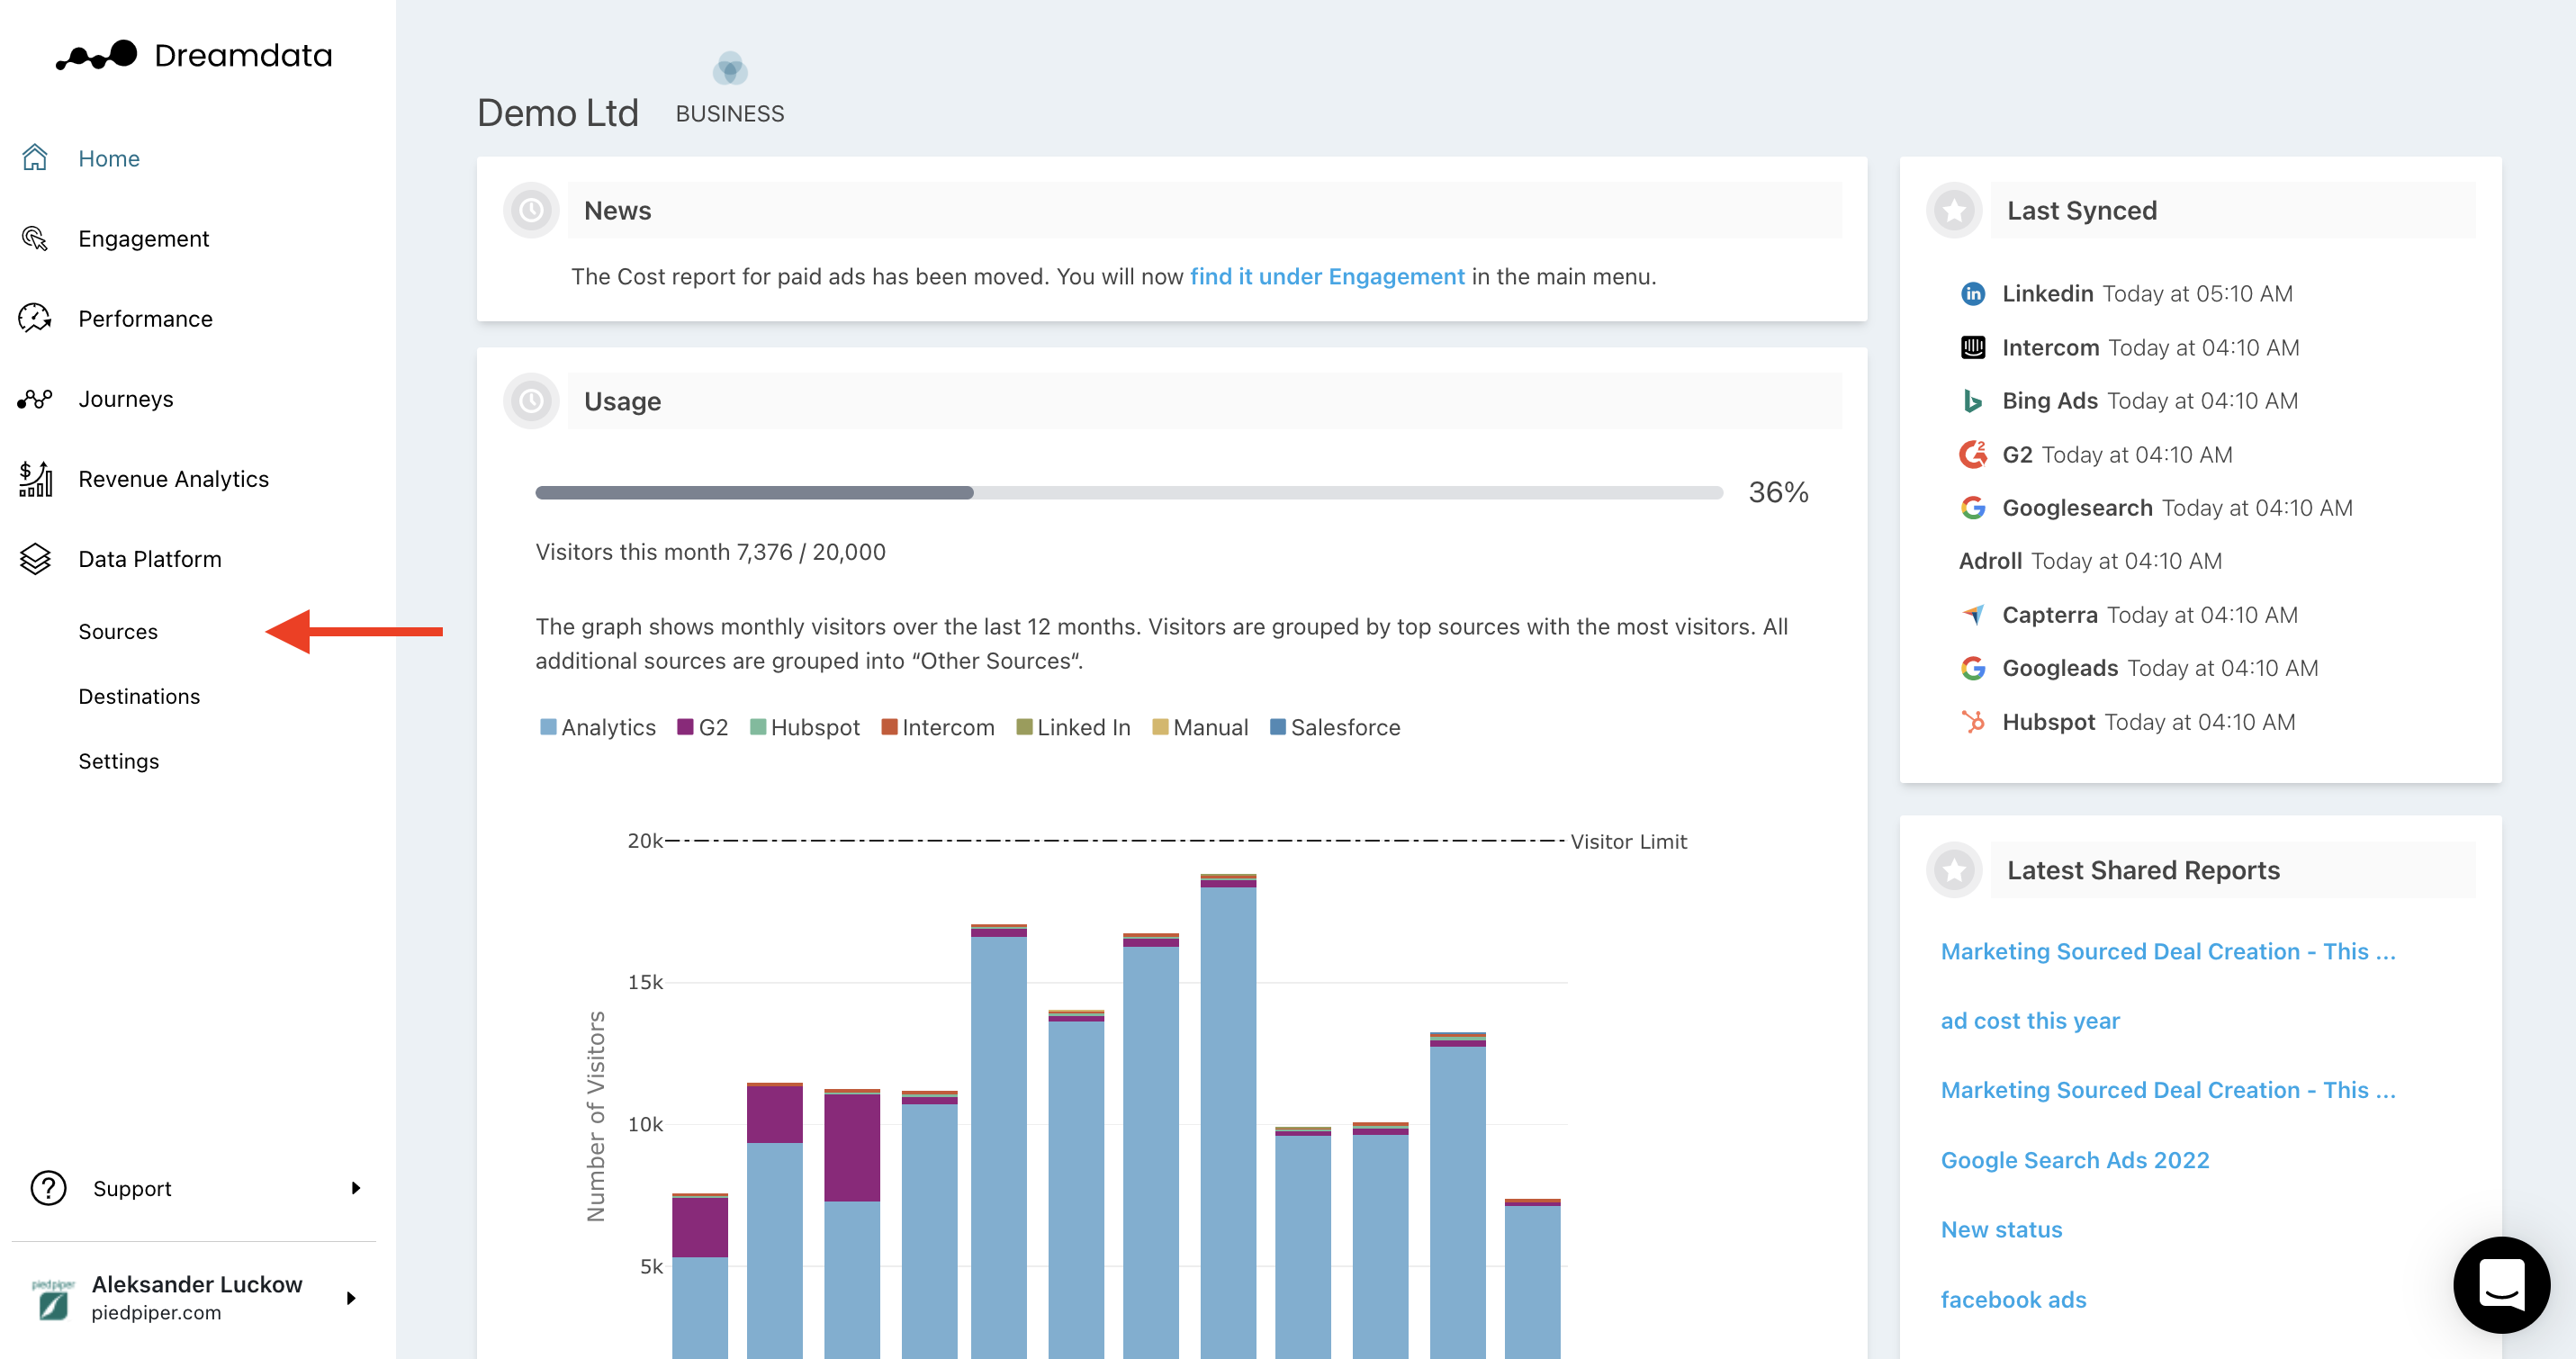
Task: Open the chat messenger bubble
Action: pos(2501,1284)
